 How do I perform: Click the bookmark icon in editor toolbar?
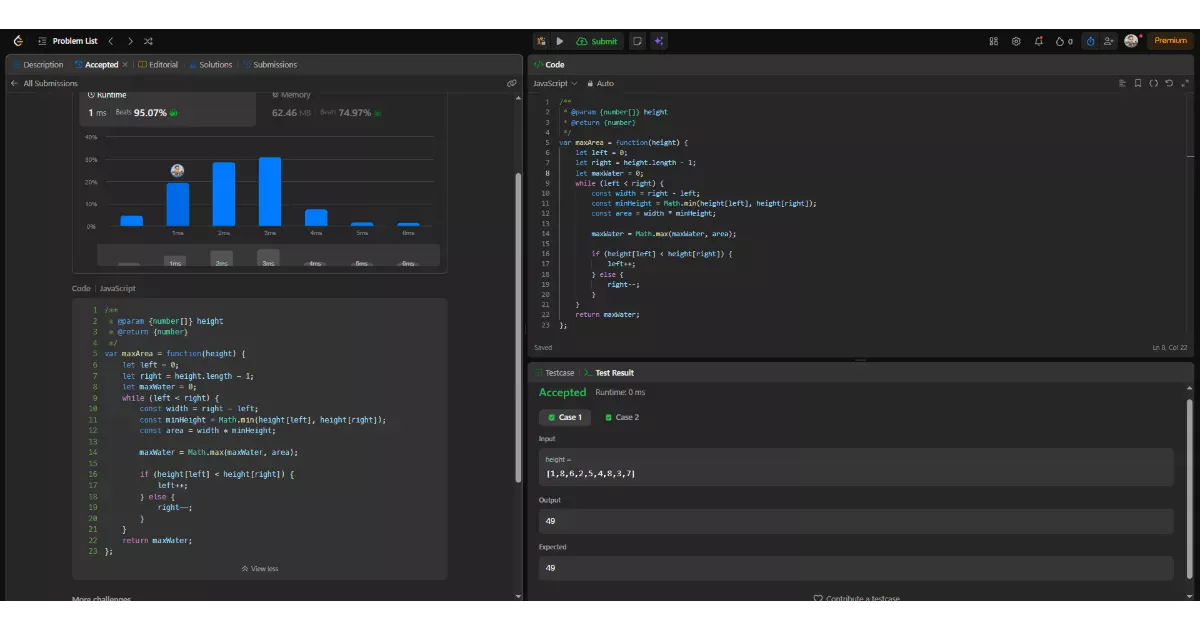[x=1138, y=84]
